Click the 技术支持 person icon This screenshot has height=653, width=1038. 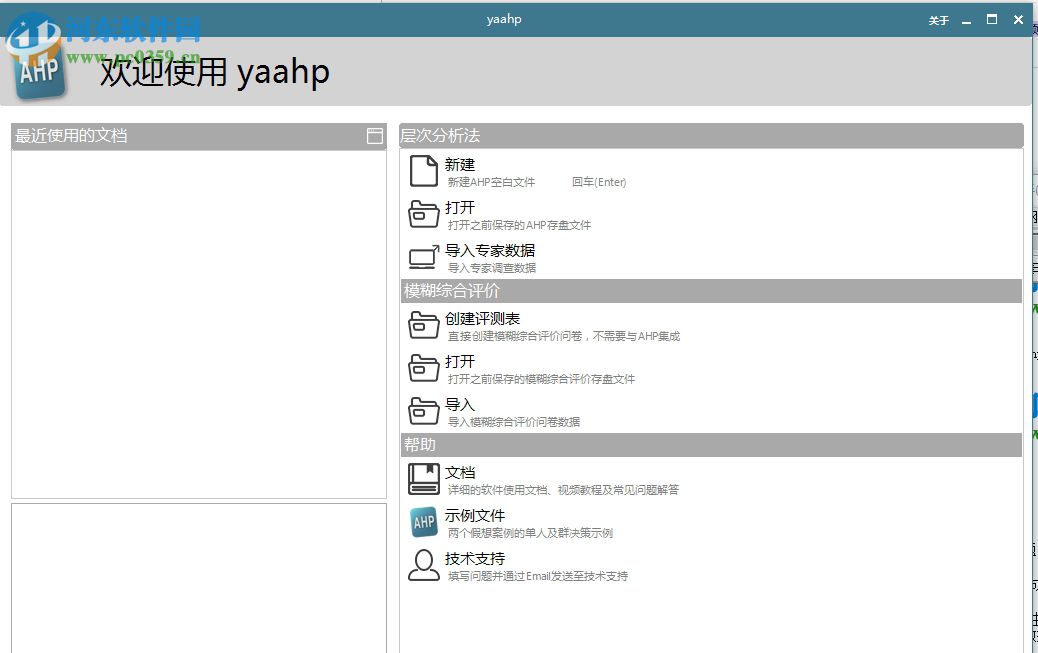[423, 565]
